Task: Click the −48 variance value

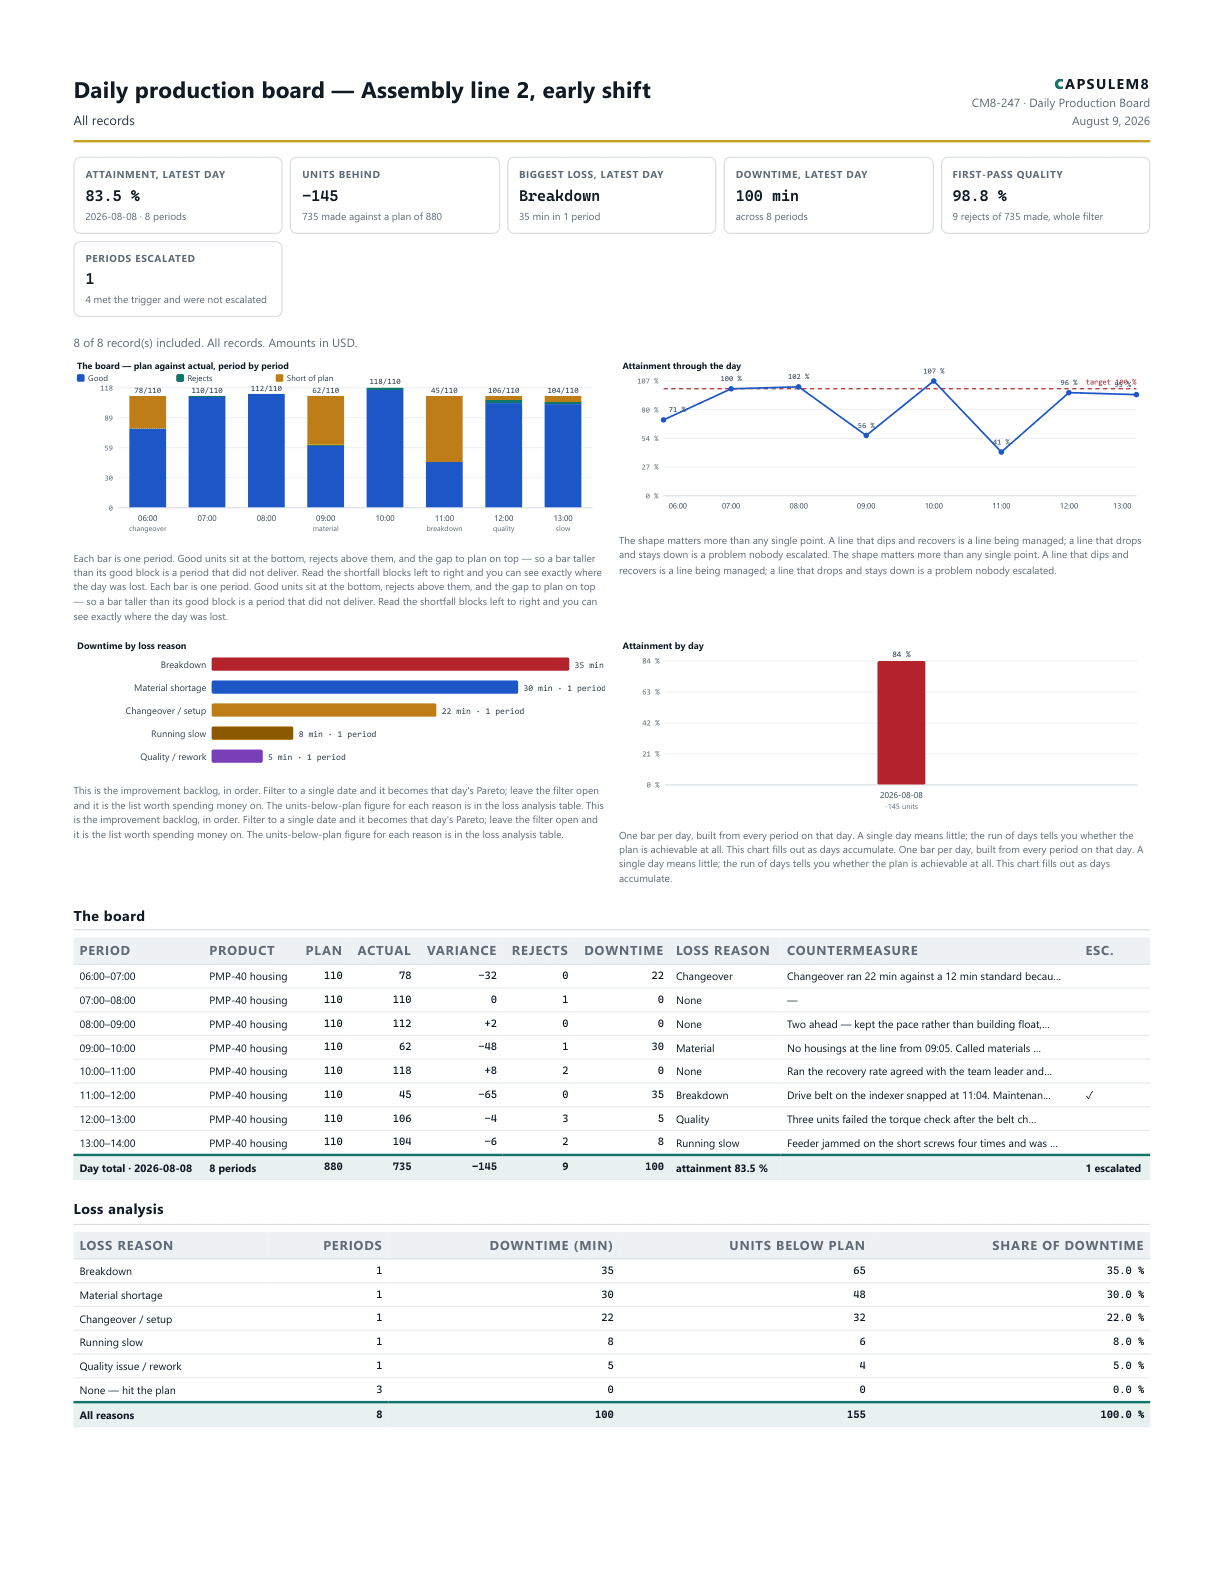Action: click(x=487, y=1047)
